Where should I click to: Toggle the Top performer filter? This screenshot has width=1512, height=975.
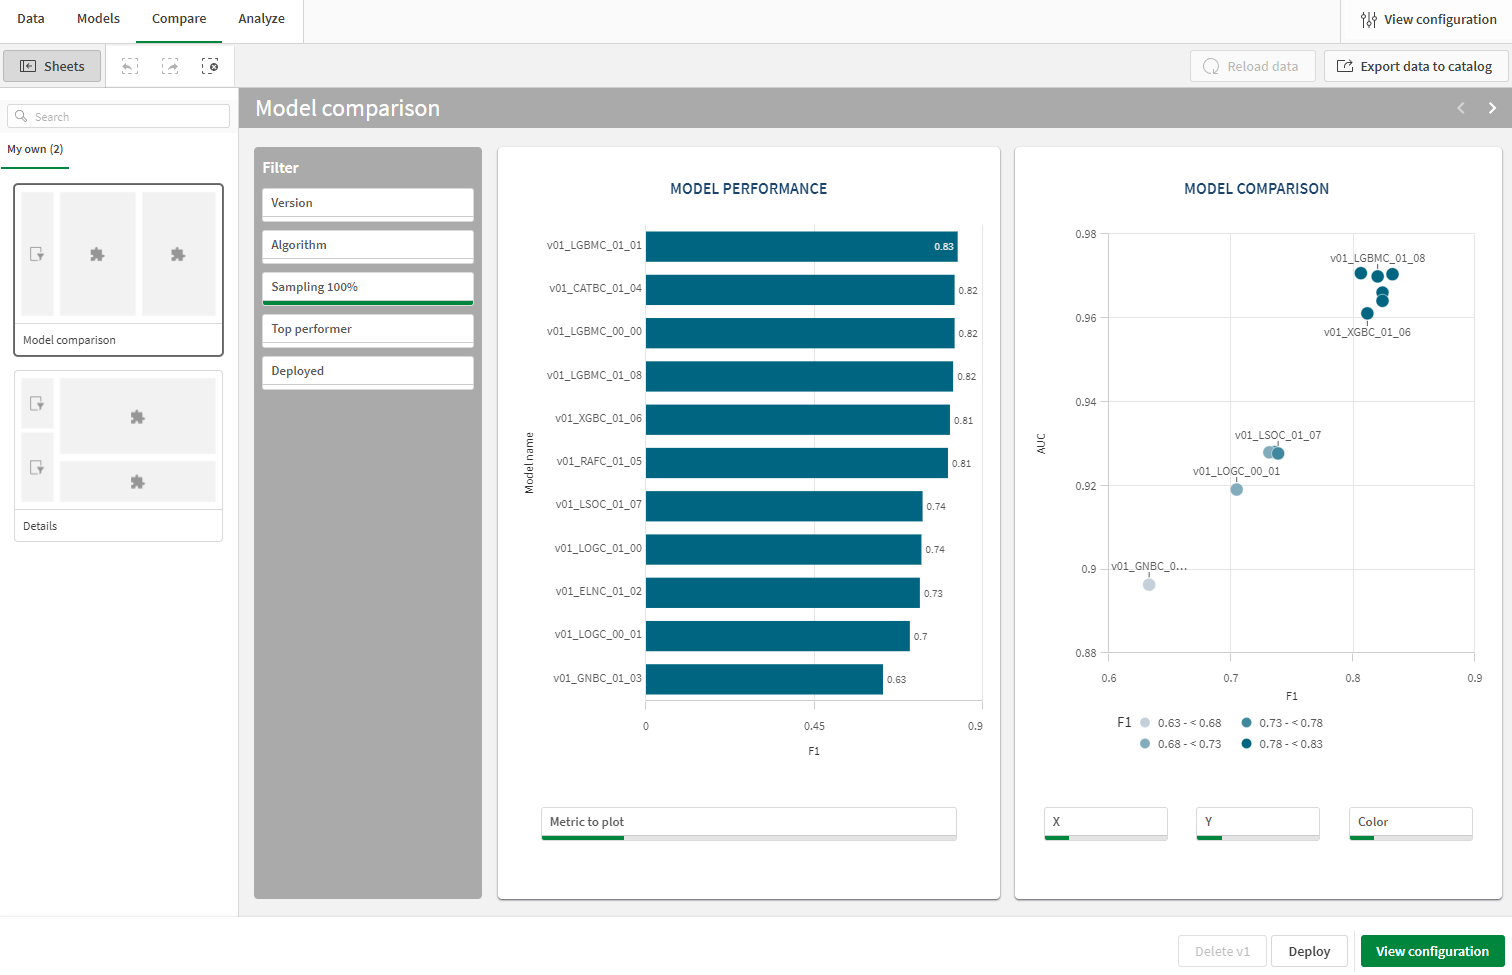click(367, 329)
